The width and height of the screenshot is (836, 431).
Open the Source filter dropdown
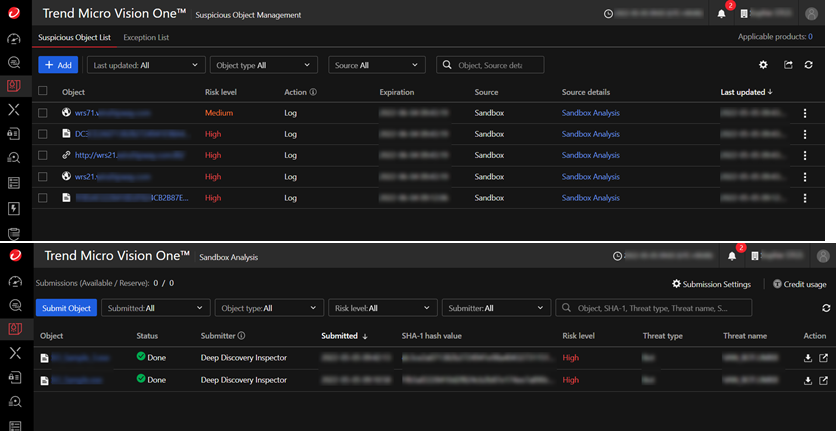point(376,65)
